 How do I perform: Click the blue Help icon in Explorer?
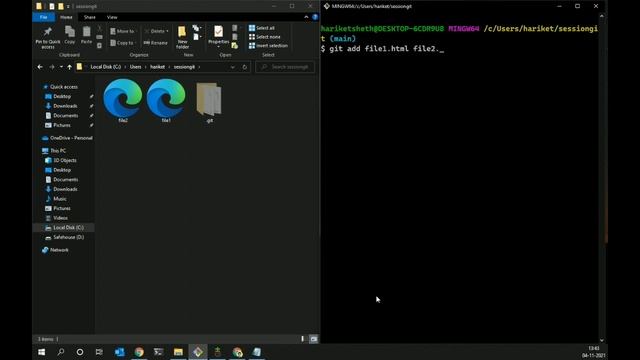(x=315, y=17)
